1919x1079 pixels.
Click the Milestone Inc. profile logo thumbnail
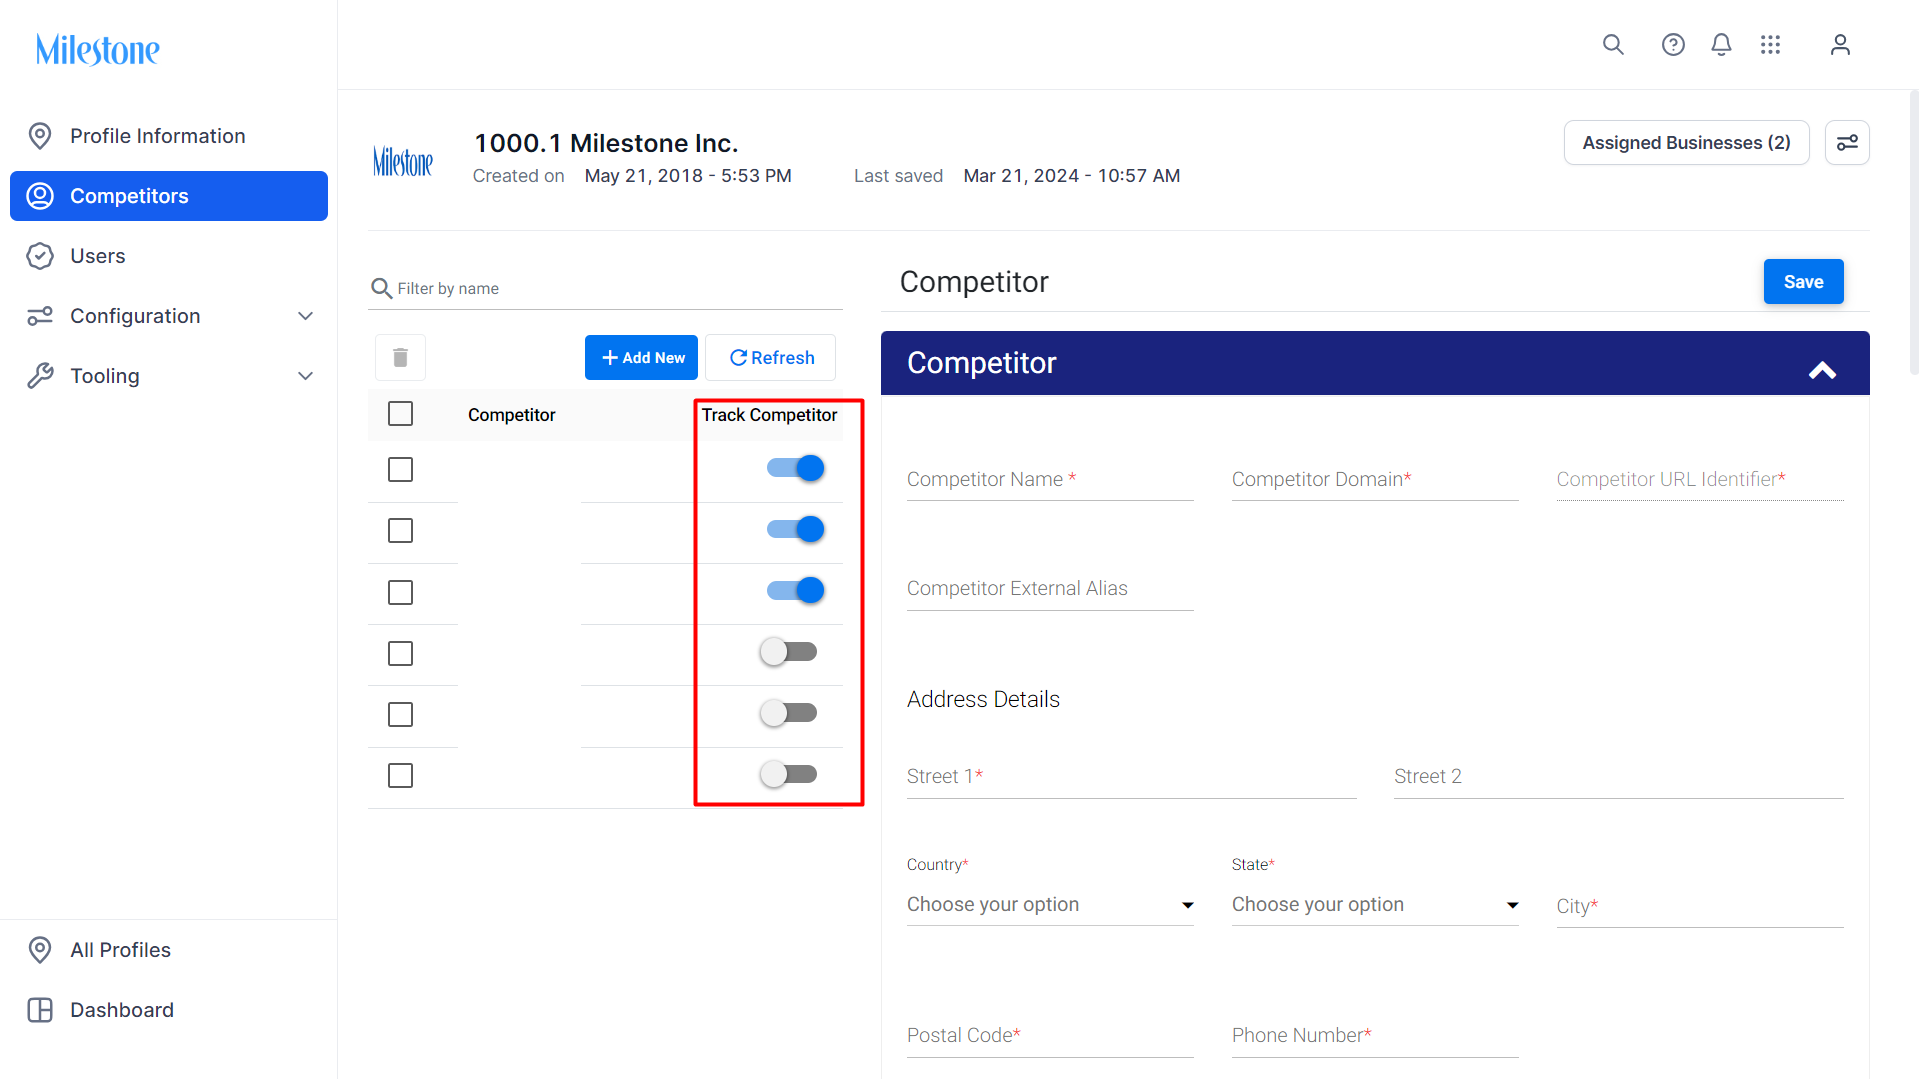(403, 160)
